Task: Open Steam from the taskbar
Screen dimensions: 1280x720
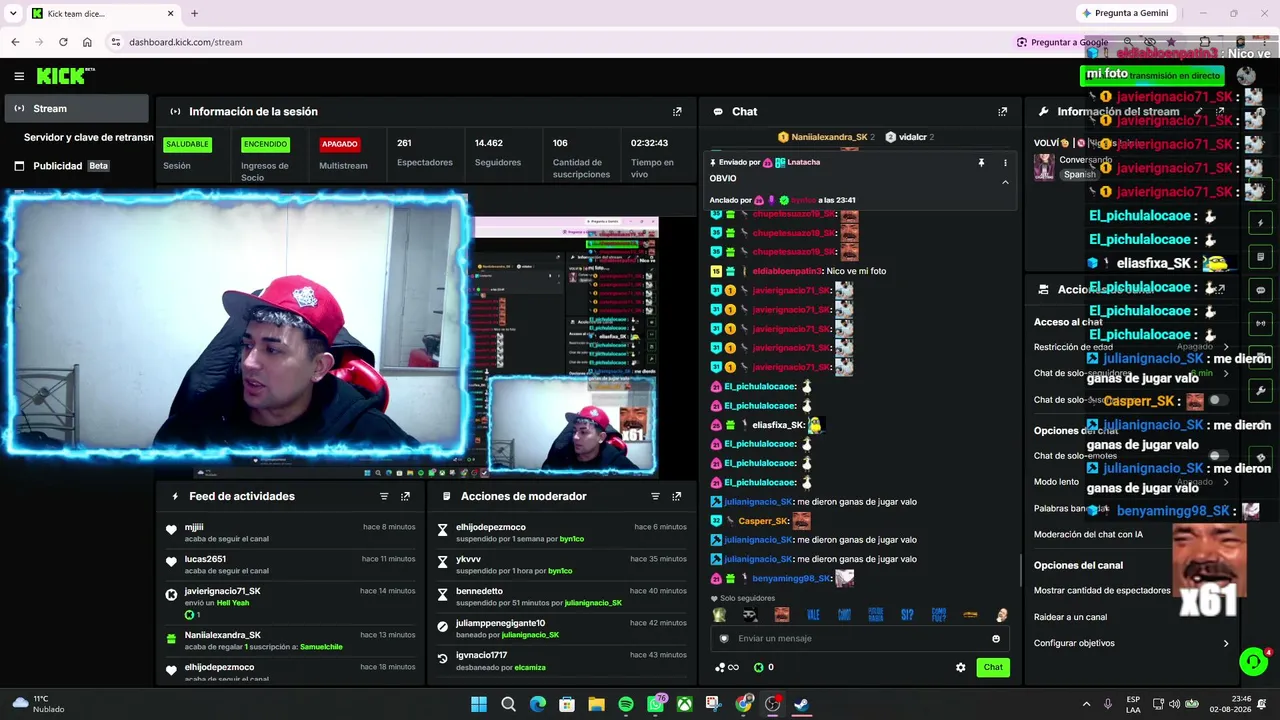Action: 802,704
